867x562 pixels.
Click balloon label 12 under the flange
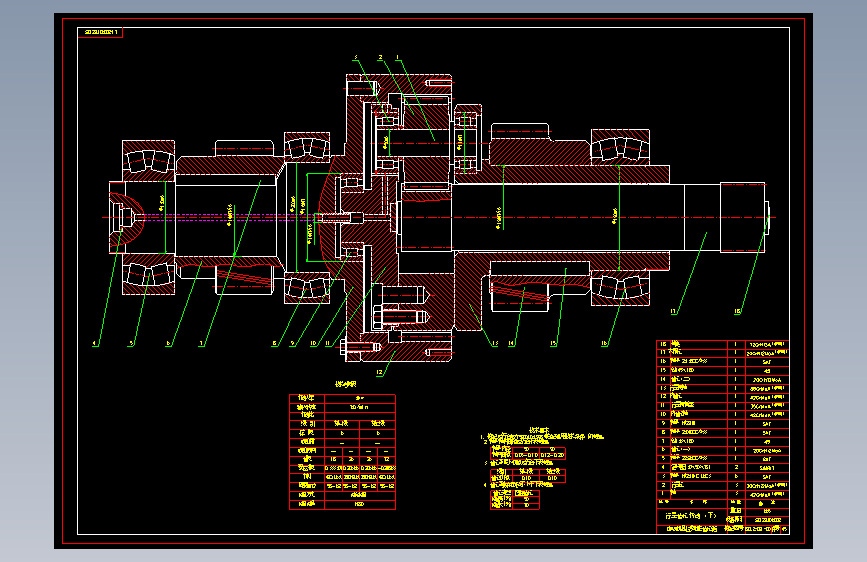[x=379, y=372]
